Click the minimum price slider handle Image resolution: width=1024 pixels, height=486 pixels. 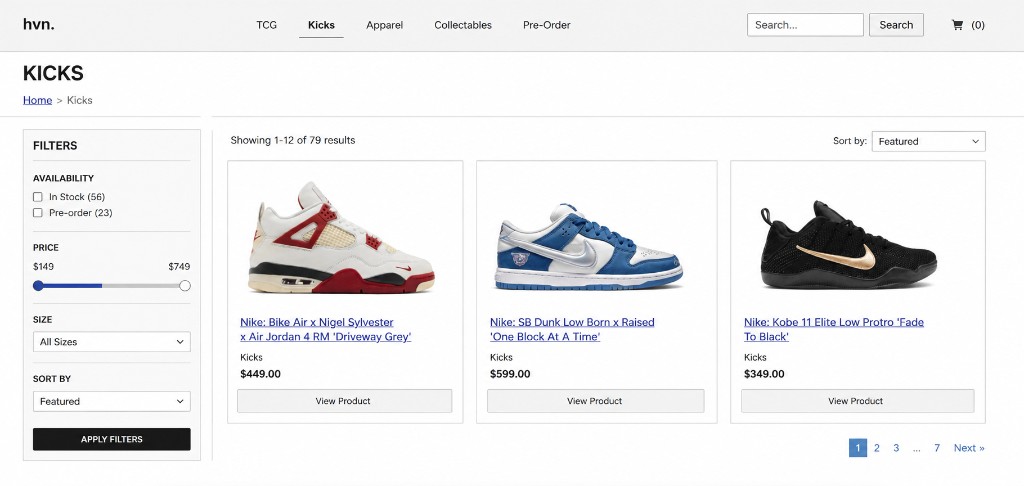[x=38, y=285]
